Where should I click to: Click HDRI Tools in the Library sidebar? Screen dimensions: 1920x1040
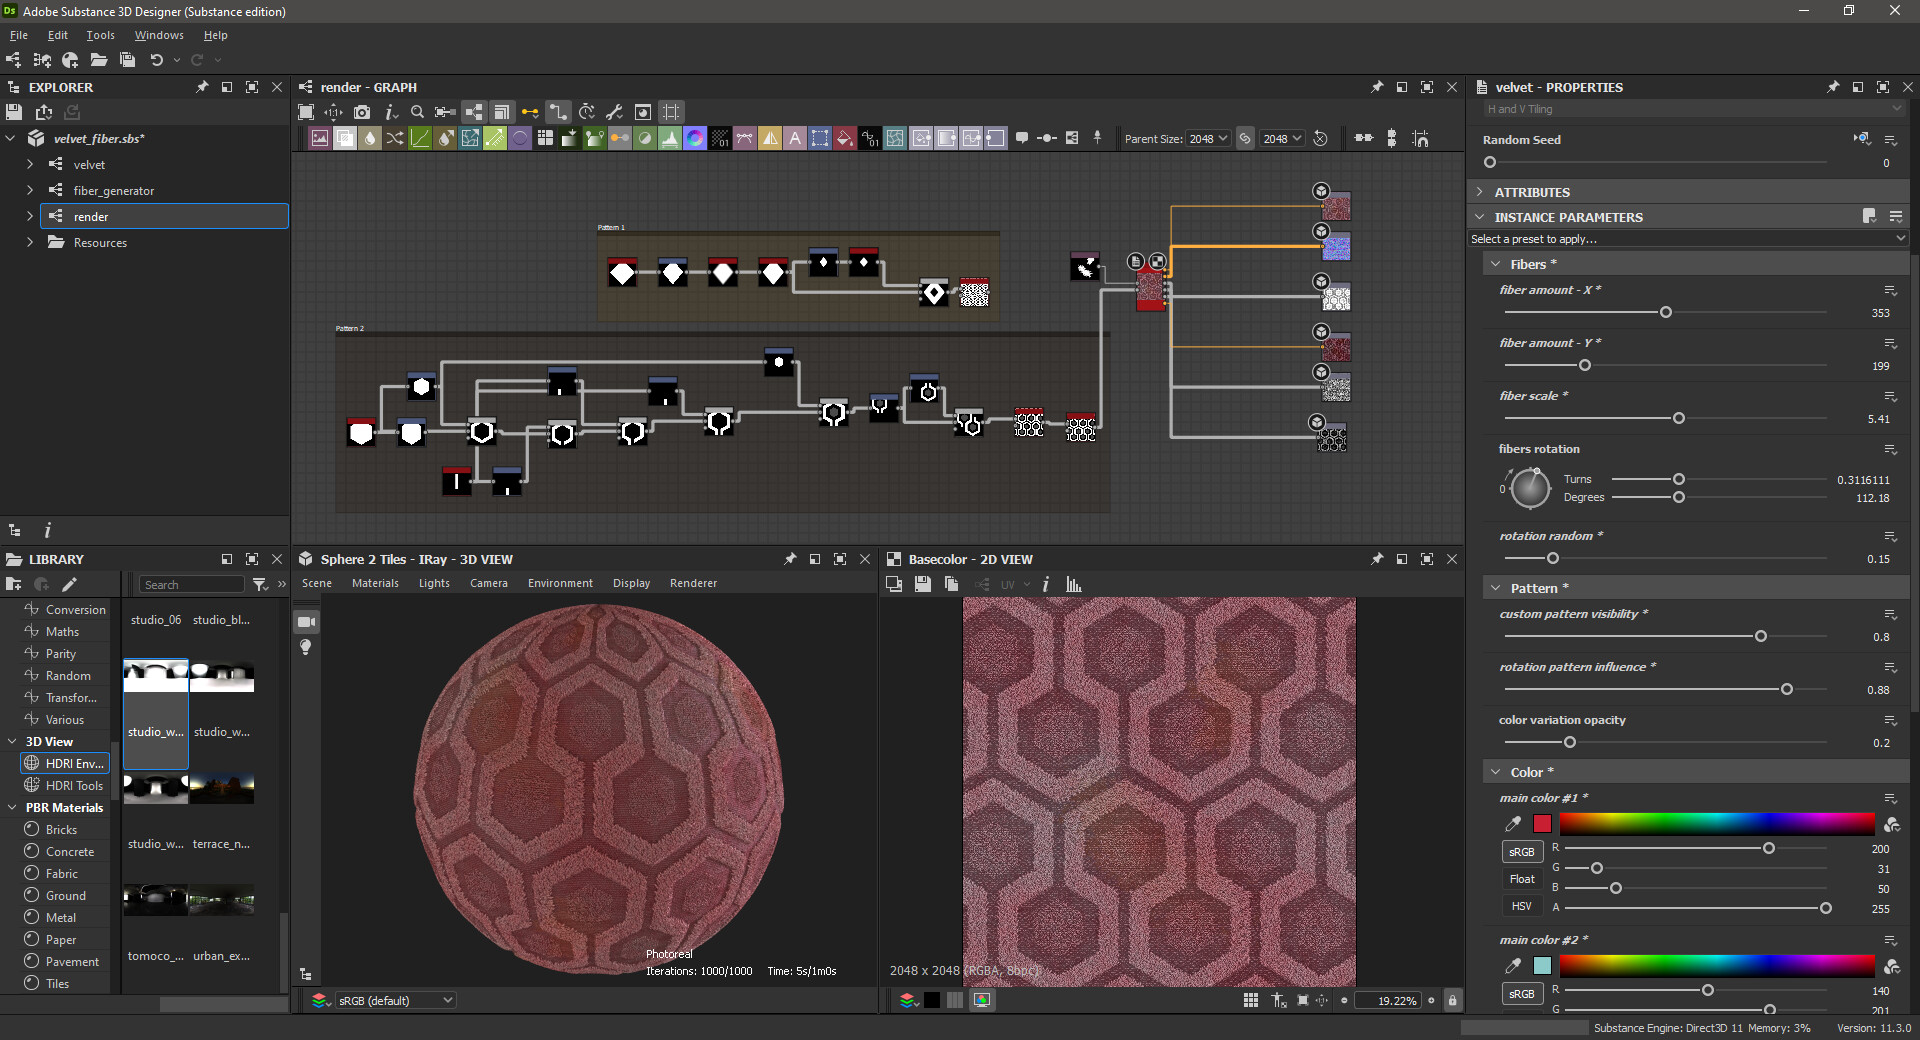coord(74,785)
